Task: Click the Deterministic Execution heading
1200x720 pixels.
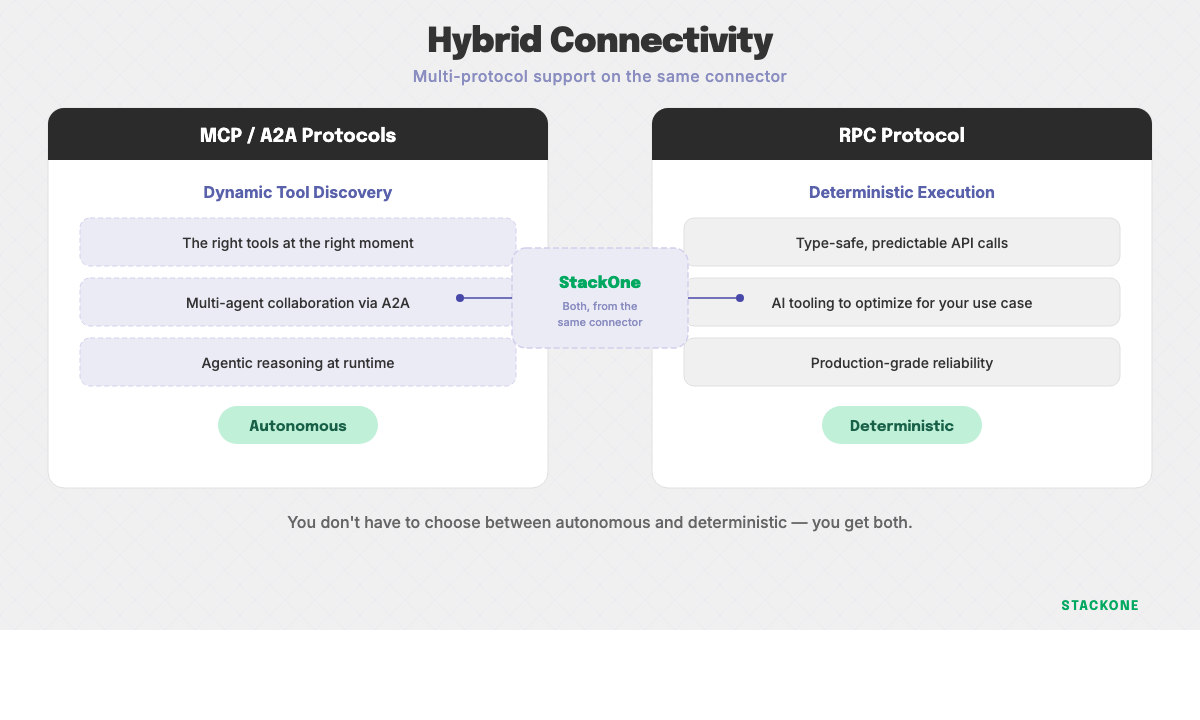Action: click(902, 192)
